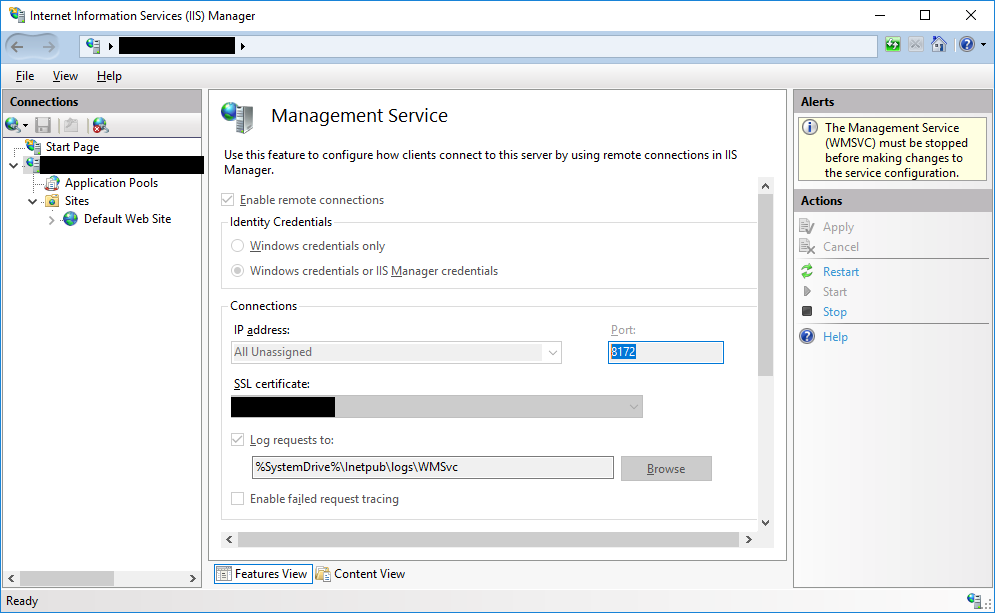Select Default Web Site node
The height and width of the screenshot is (613, 995).
coord(128,219)
